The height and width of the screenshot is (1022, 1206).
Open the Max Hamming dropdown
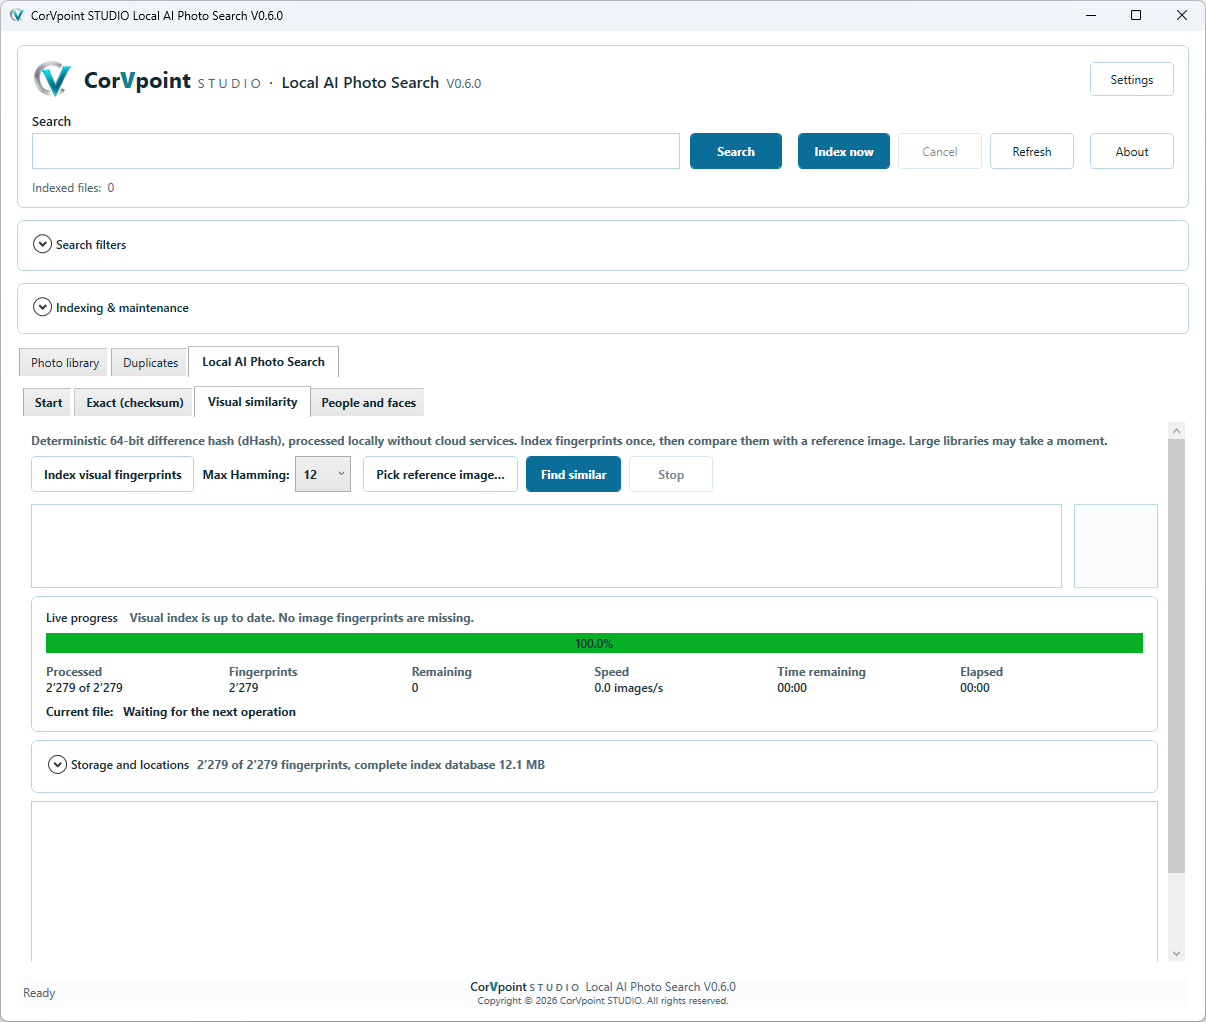pos(323,474)
